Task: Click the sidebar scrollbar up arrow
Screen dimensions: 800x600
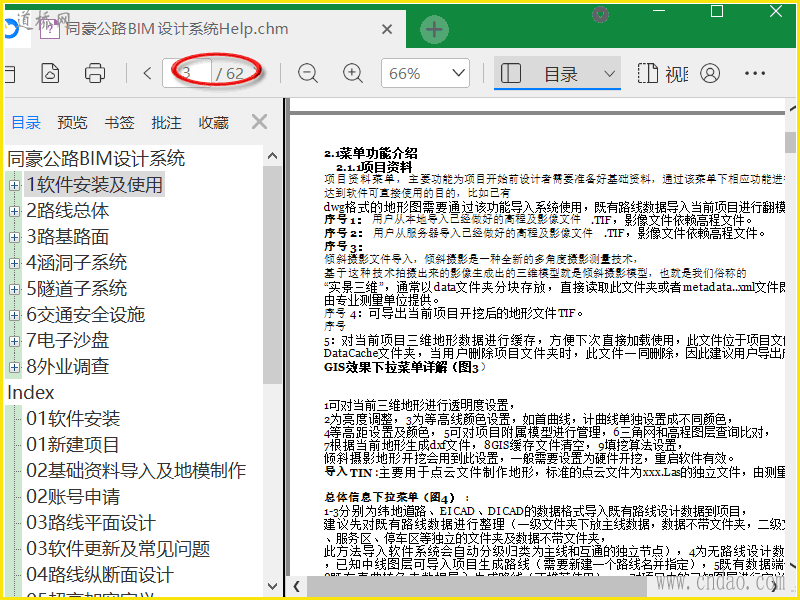Action: click(272, 156)
